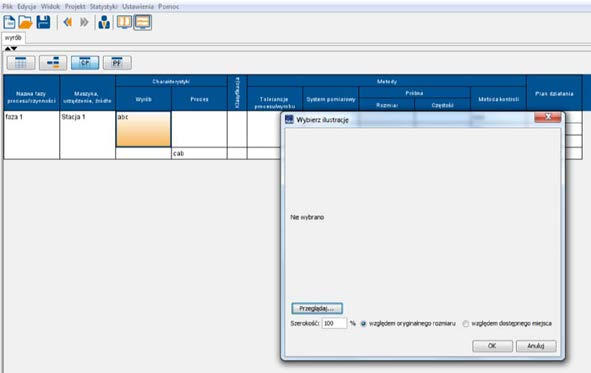Screen dimensions: 591x373
Task: Open the Ustawienia menu
Action: coord(138,6)
